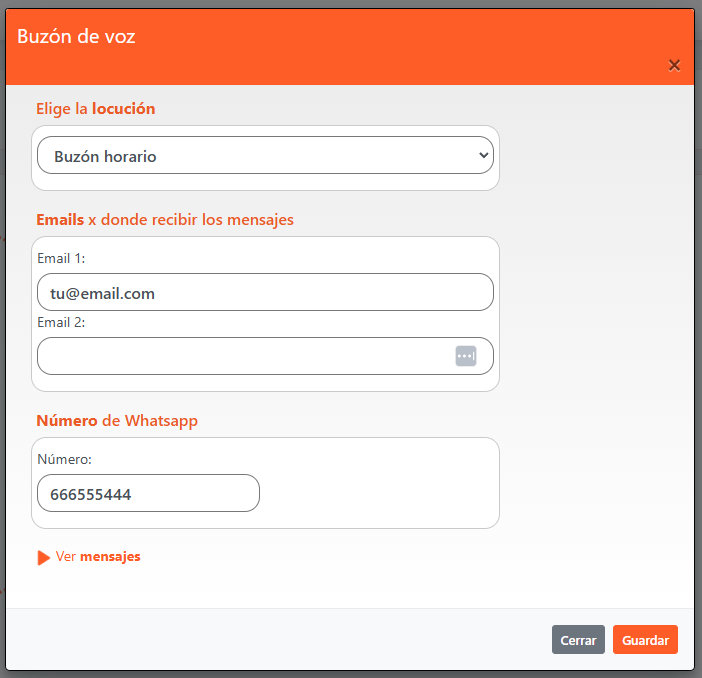Click the Email 2 input field
This screenshot has height=678, width=702.
pos(265,356)
